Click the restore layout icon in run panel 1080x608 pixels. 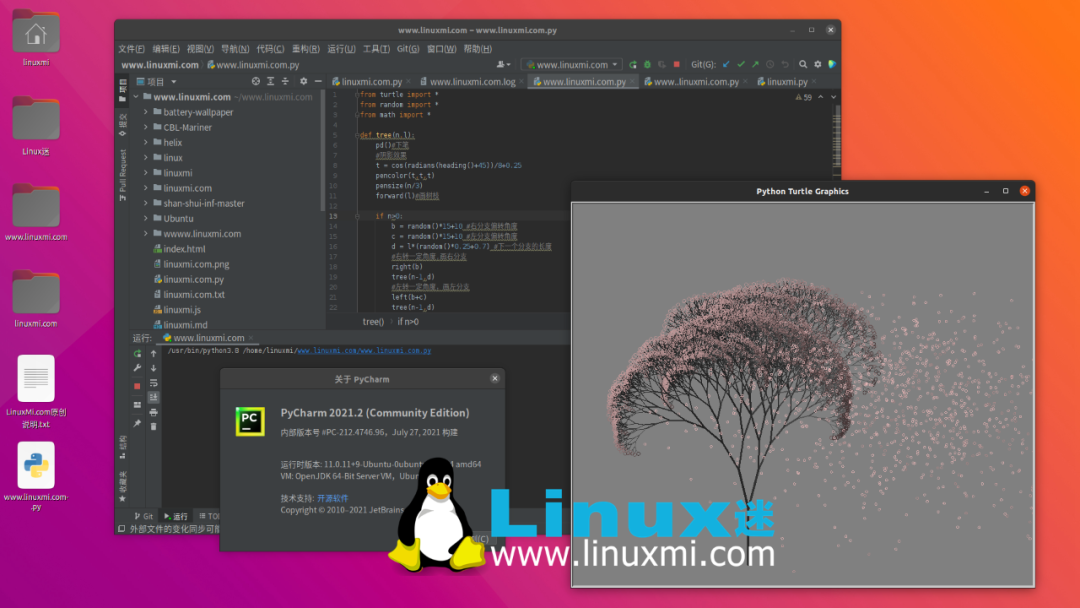coord(137,405)
